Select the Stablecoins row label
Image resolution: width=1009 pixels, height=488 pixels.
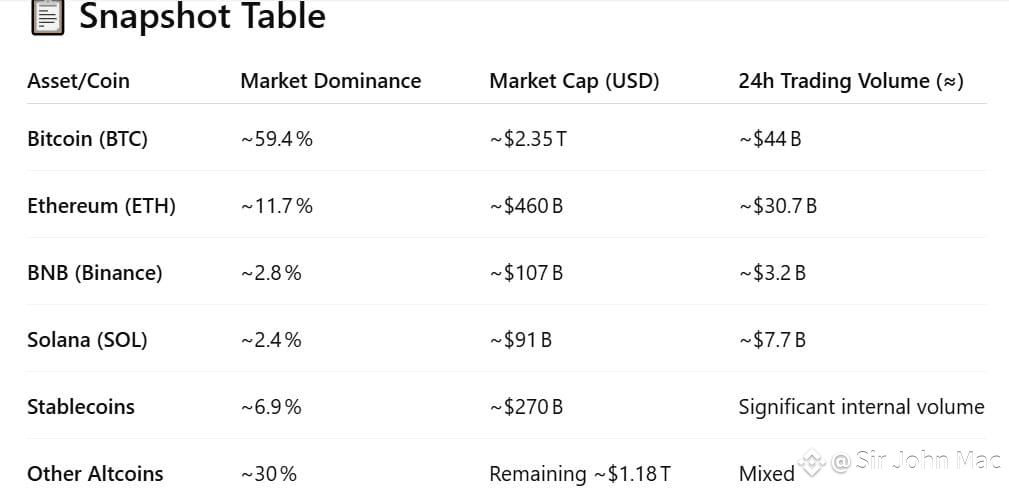(81, 407)
